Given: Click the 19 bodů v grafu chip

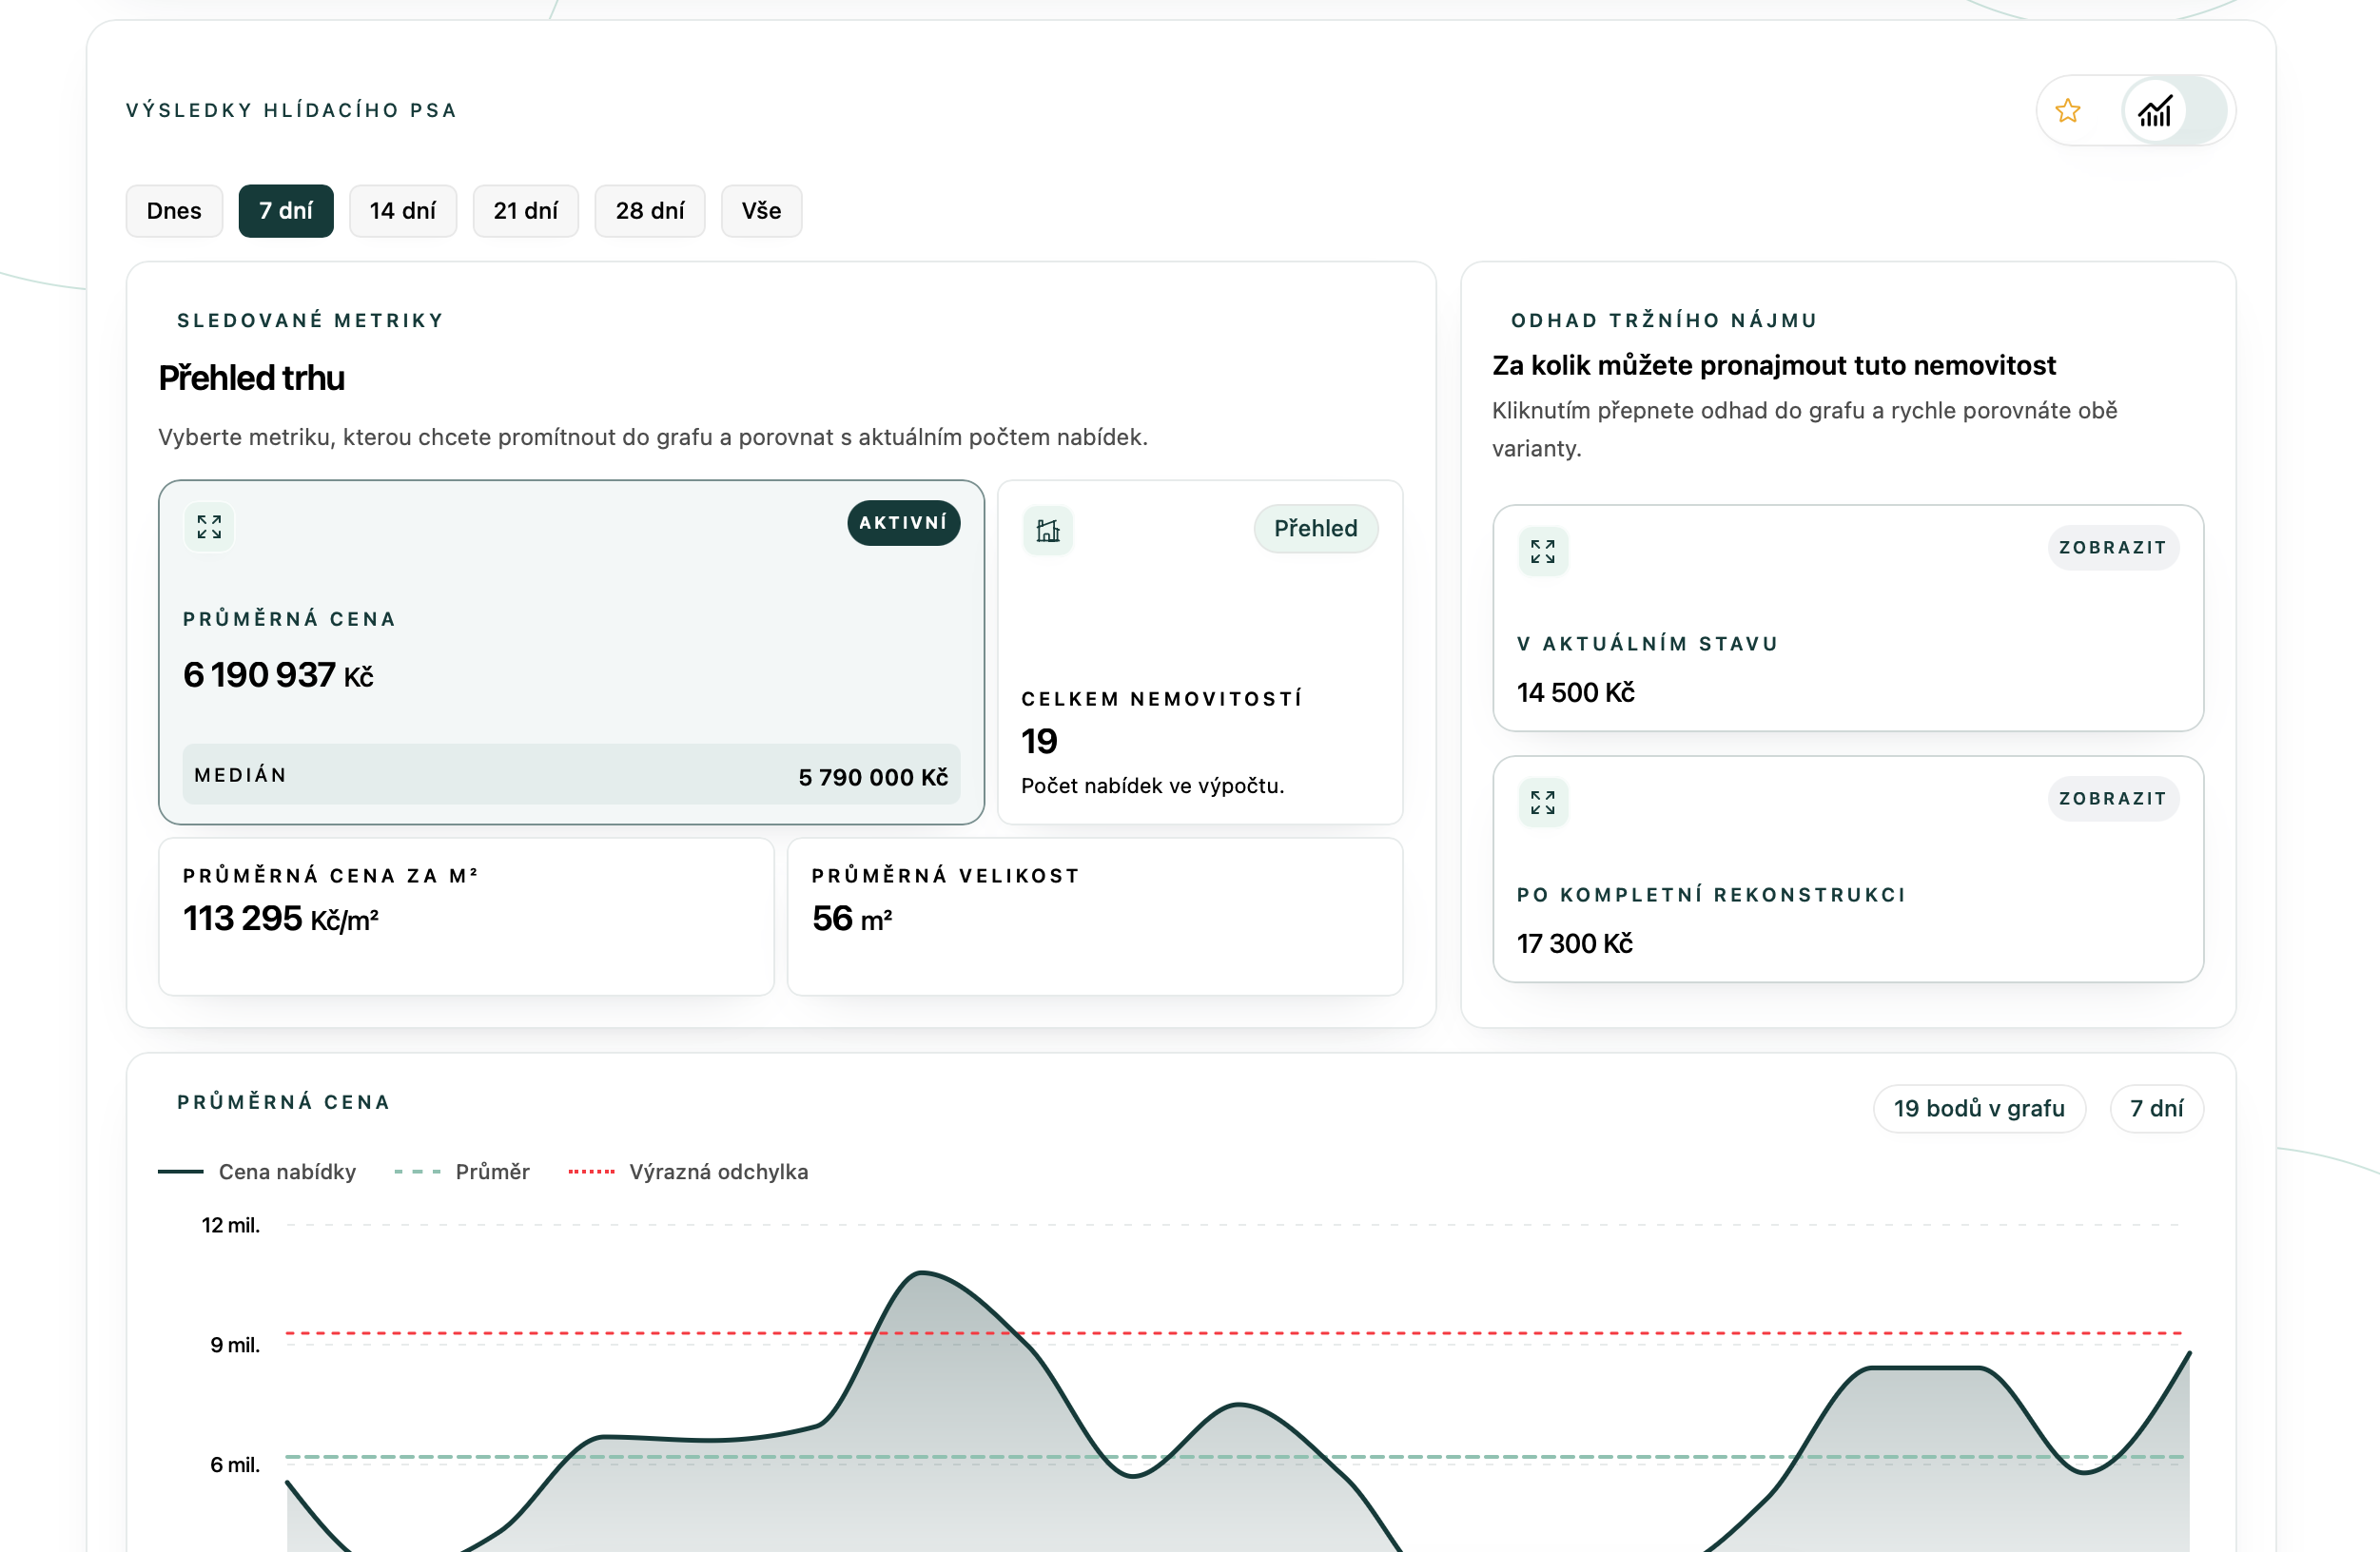Looking at the screenshot, I should click(1979, 1109).
